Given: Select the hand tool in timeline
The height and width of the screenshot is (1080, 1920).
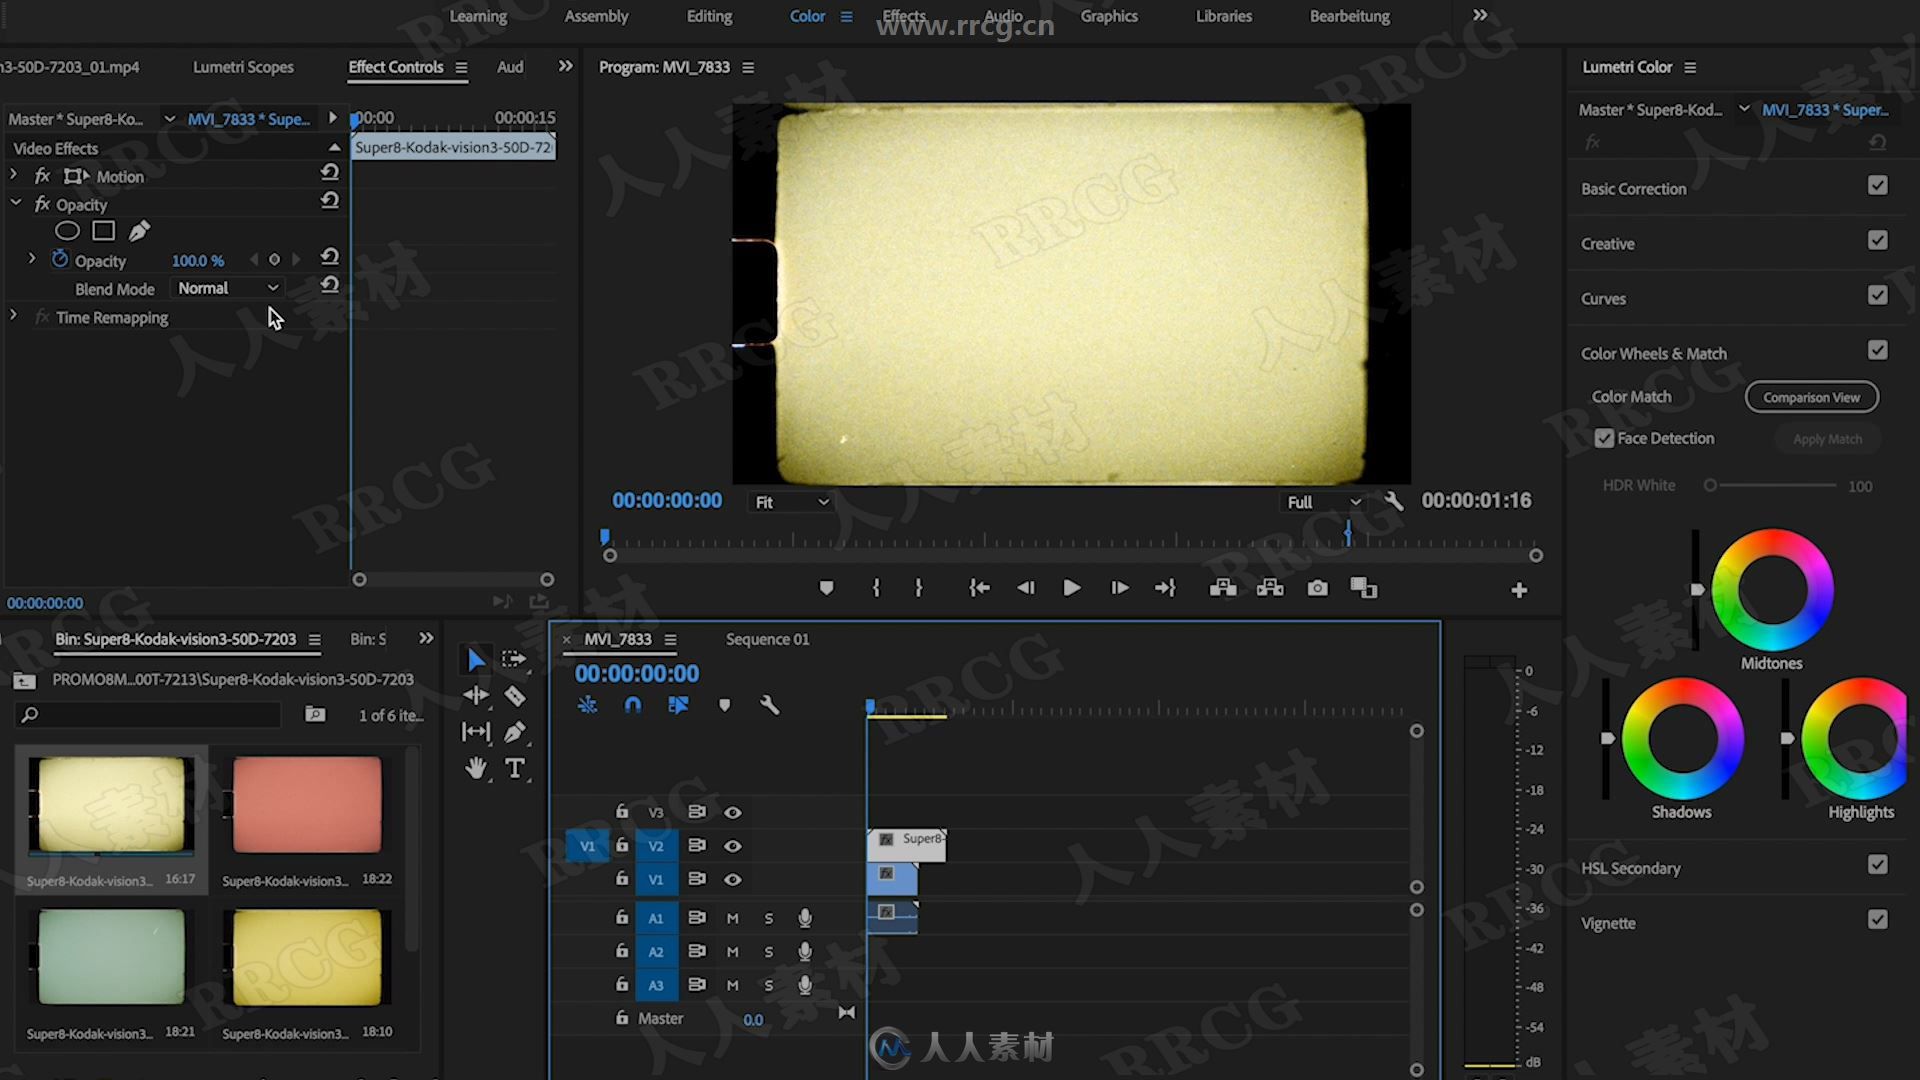Looking at the screenshot, I should [x=475, y=767].
